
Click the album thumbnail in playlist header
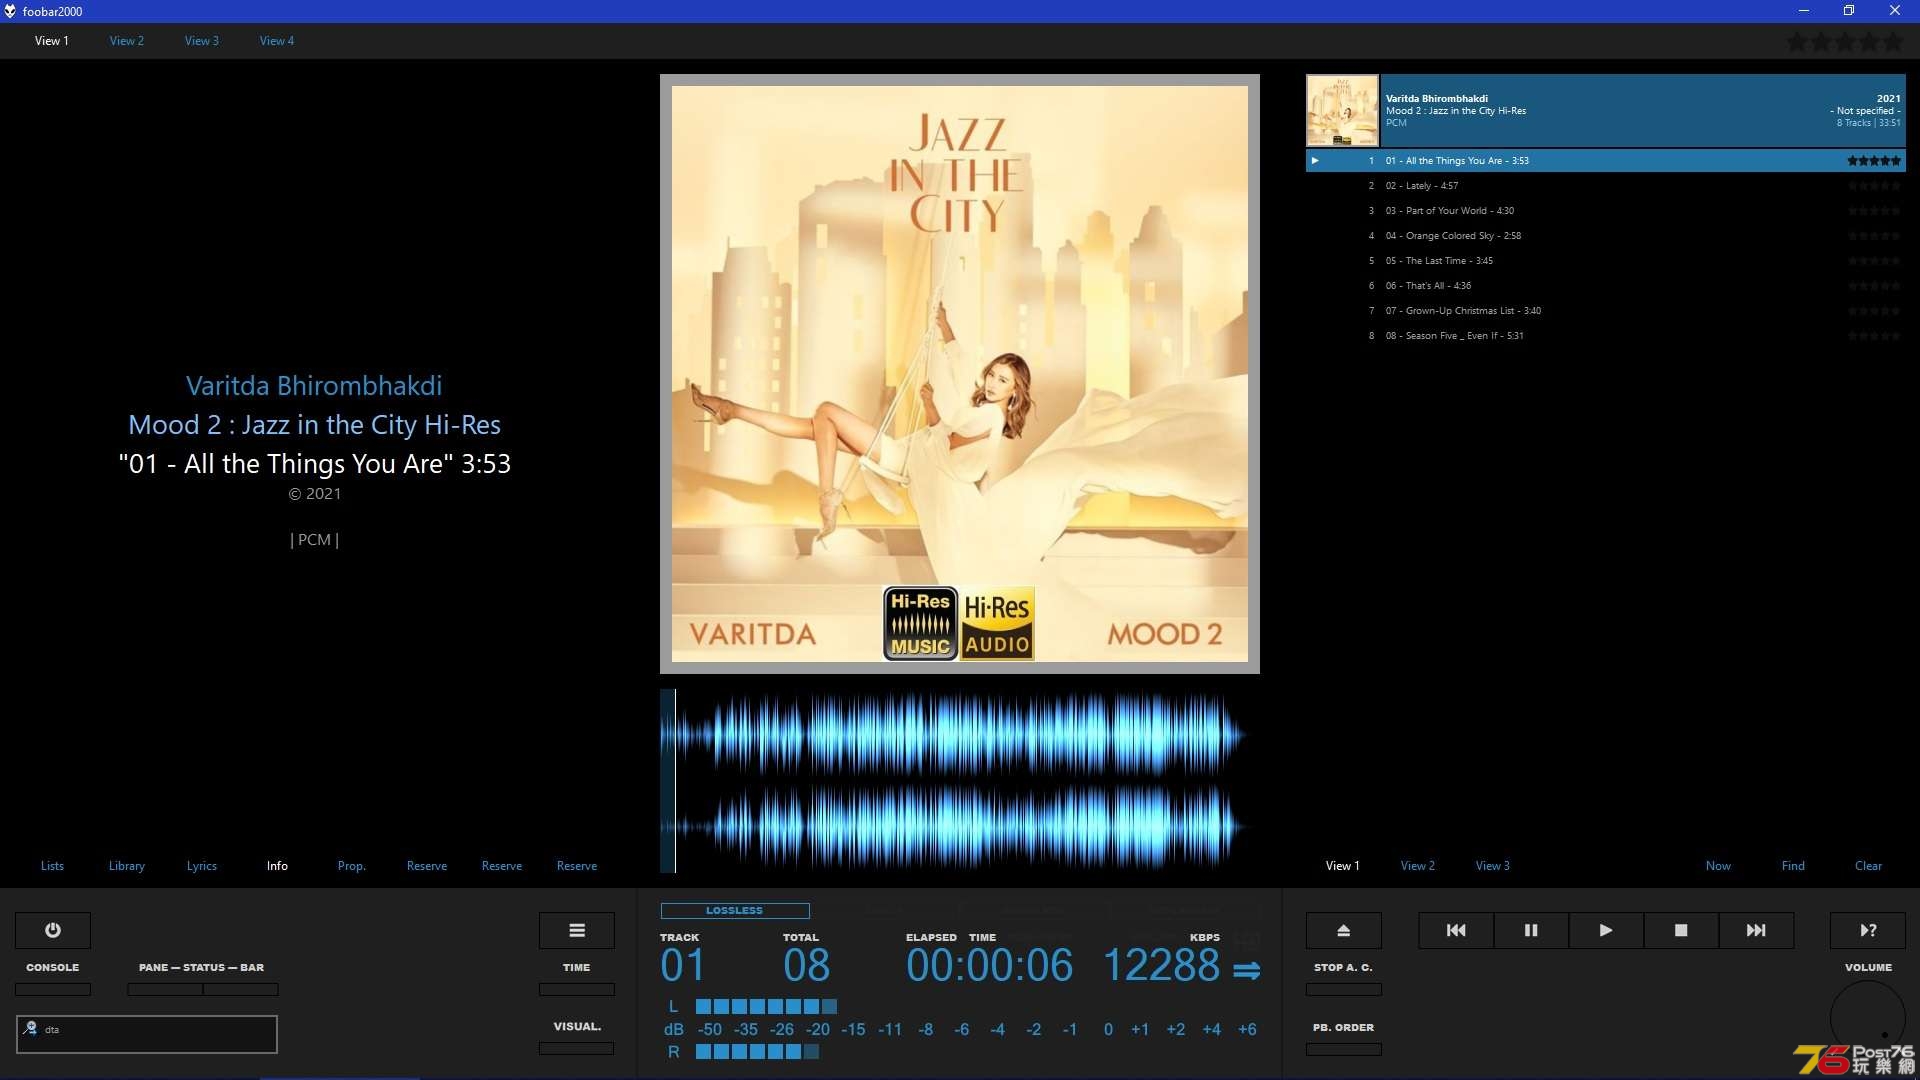[1342, 111]
